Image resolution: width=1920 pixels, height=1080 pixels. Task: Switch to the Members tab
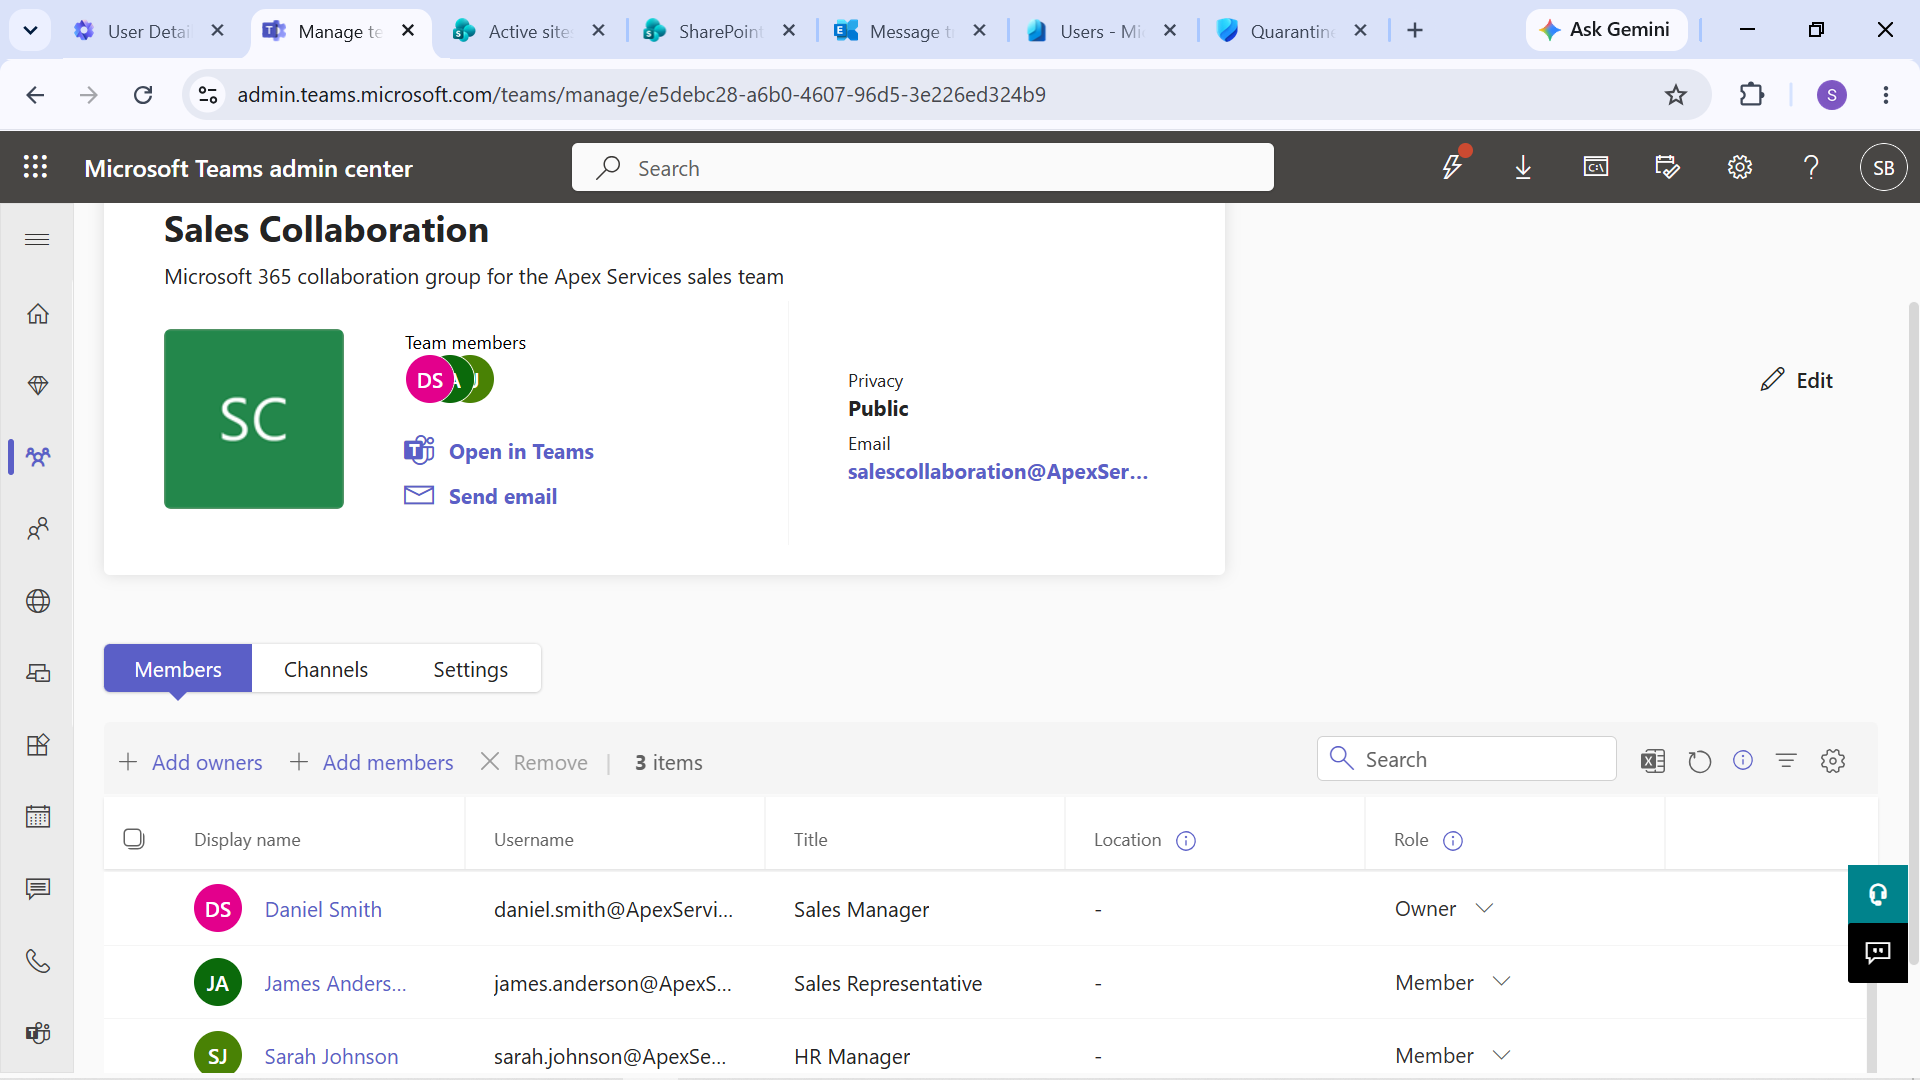coord(178,669)
